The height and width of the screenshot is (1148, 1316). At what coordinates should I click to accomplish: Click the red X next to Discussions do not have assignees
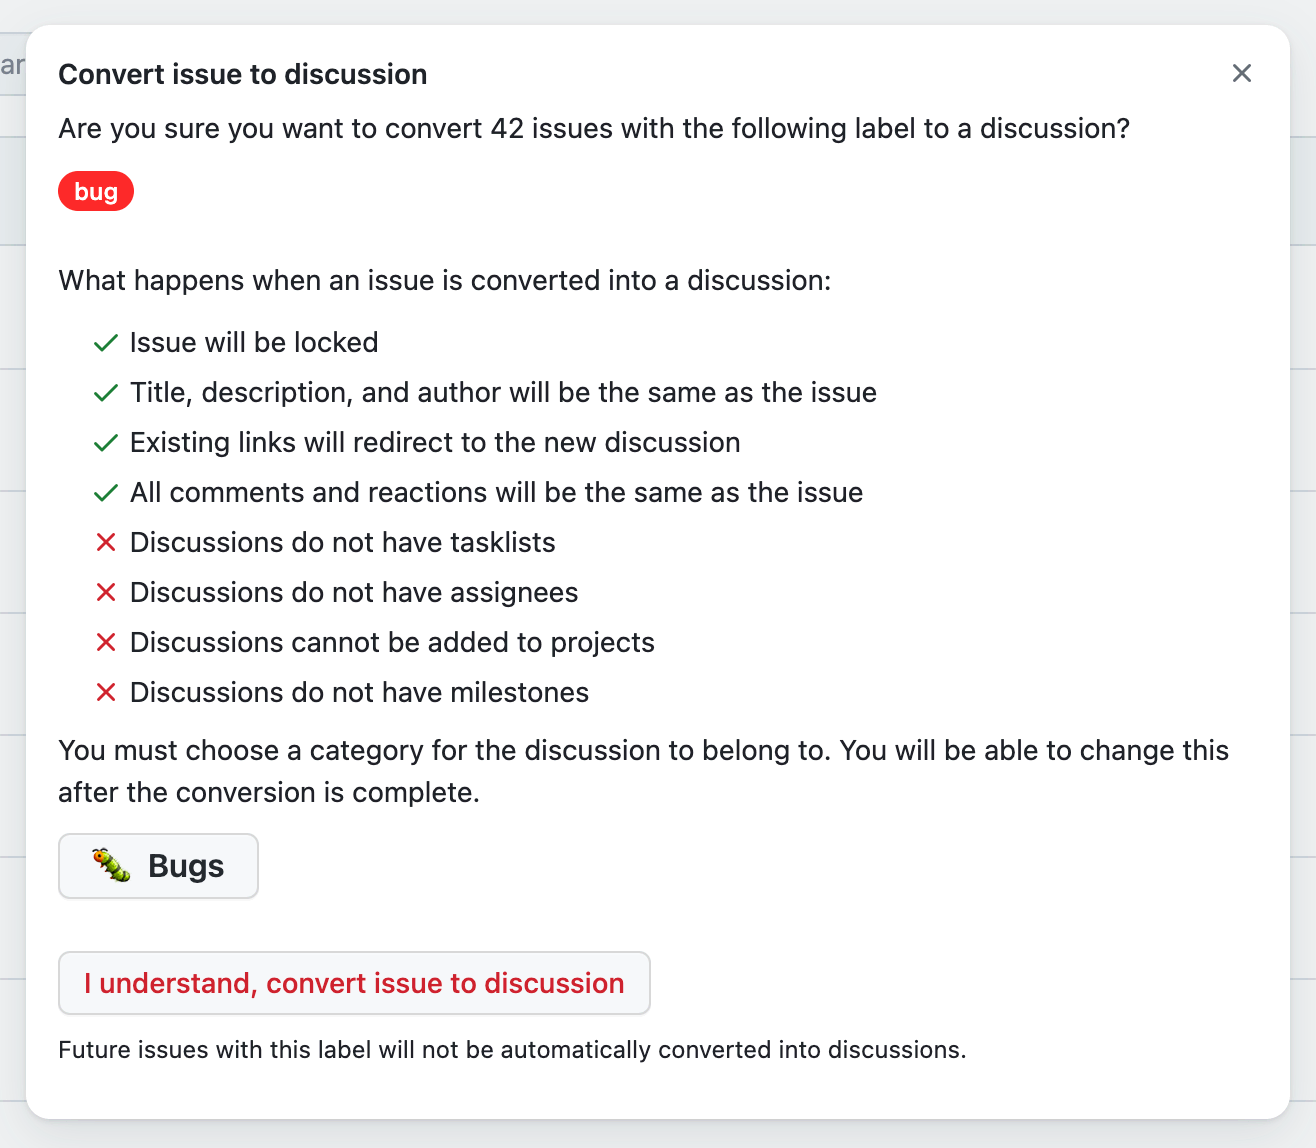coord(106,592)
